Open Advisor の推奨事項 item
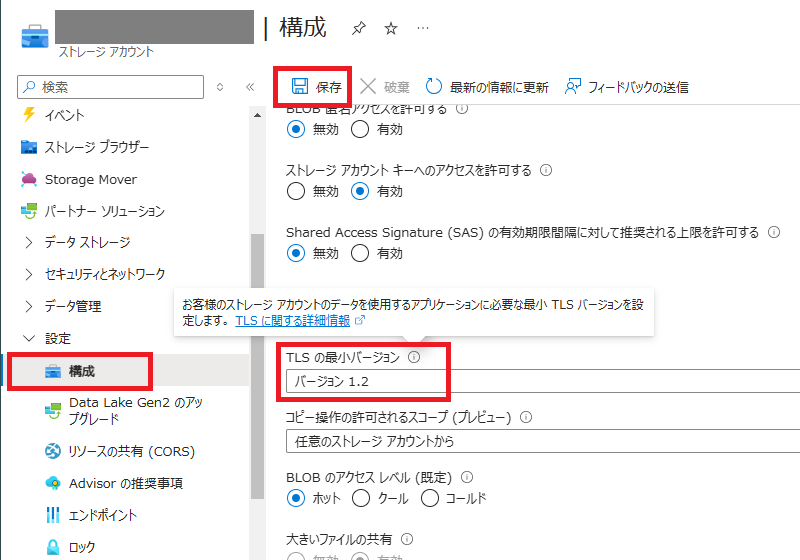Viewport: 800px width, 560px height. [x=126, y=483]
